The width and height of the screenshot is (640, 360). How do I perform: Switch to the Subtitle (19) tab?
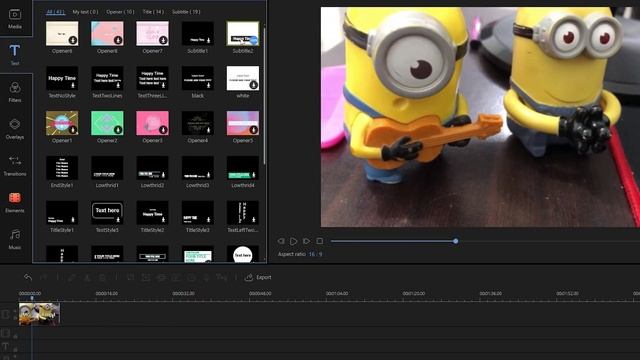click(186, 12)
